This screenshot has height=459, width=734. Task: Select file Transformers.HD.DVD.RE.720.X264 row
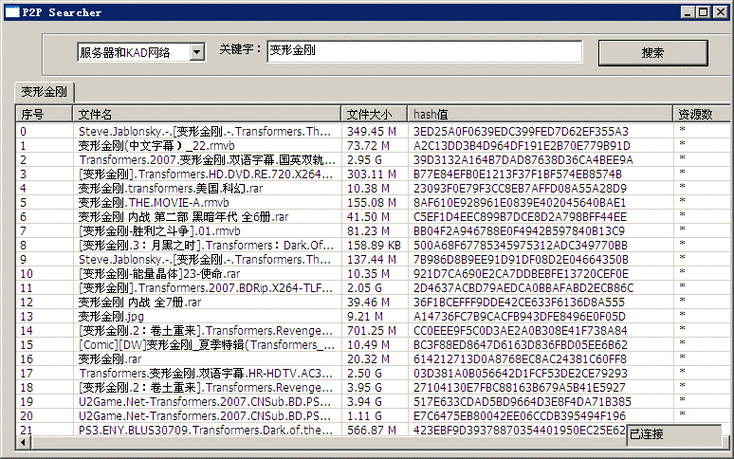click(x=206, y=174)
